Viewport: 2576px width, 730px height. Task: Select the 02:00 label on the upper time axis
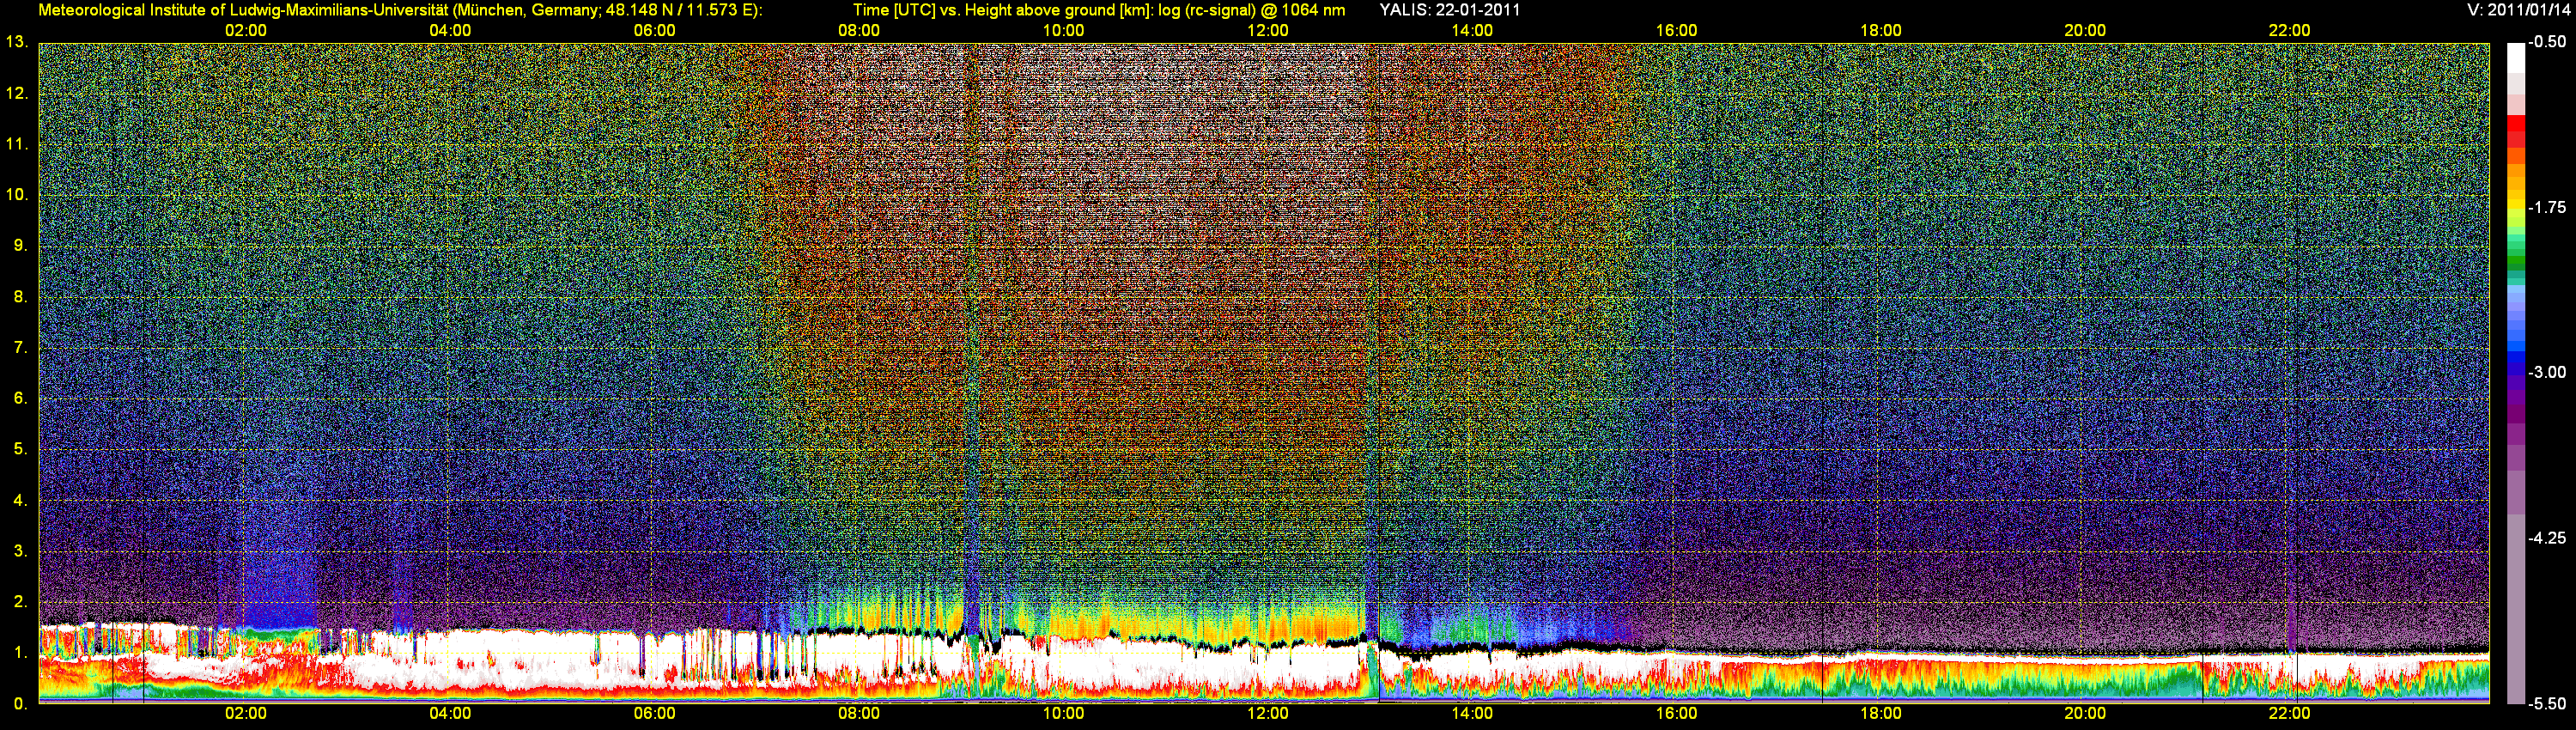coord(245,31)
